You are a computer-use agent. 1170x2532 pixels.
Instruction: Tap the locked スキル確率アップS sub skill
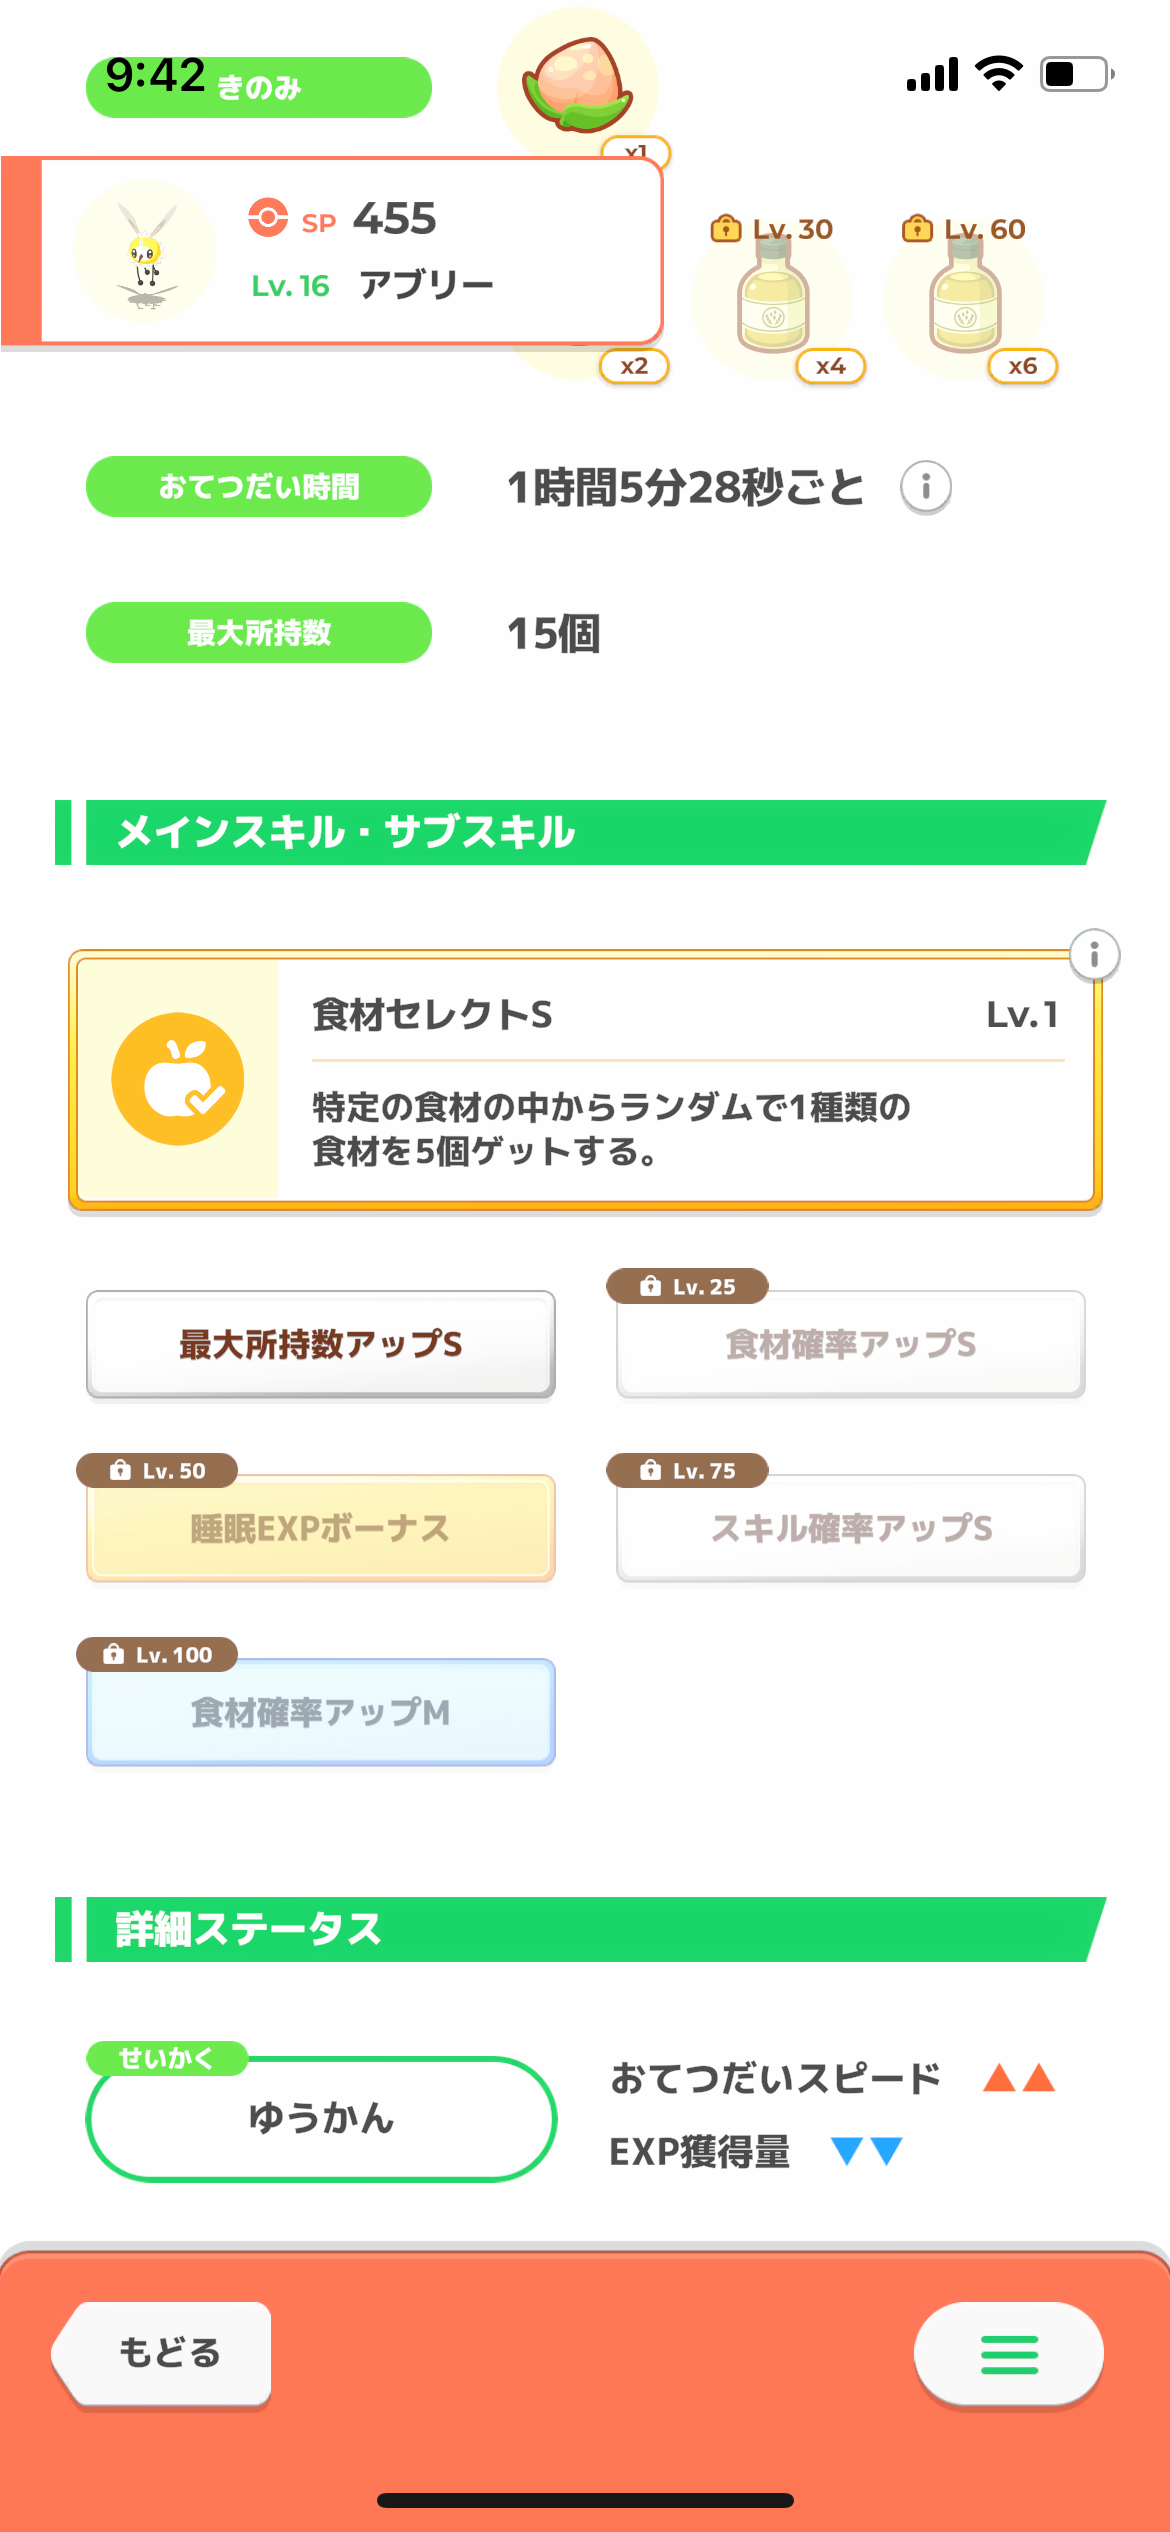coord(850,1528)
